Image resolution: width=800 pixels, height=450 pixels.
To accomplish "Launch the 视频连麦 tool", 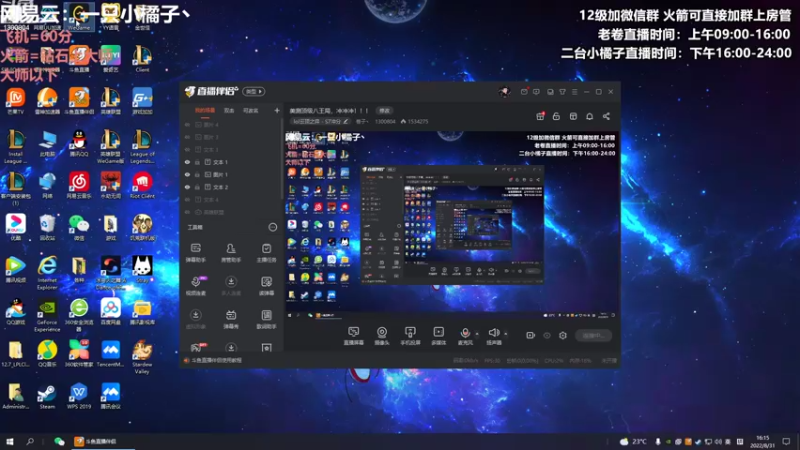I will click(196, 286).
